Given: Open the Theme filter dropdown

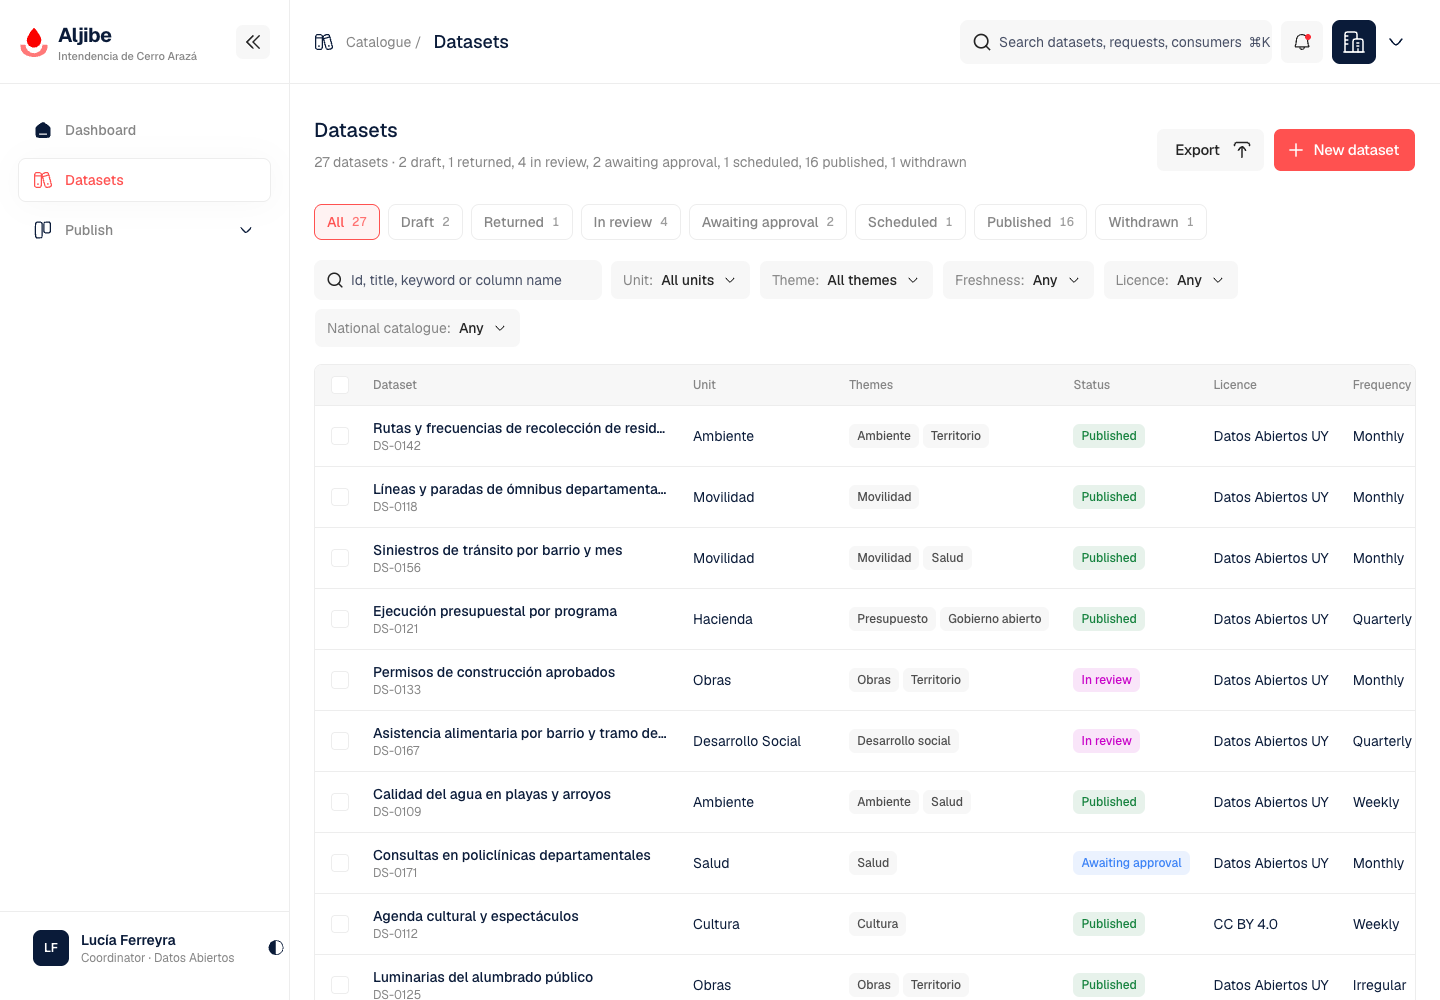Looking at the screenshot, I should (x=846, y=280).
